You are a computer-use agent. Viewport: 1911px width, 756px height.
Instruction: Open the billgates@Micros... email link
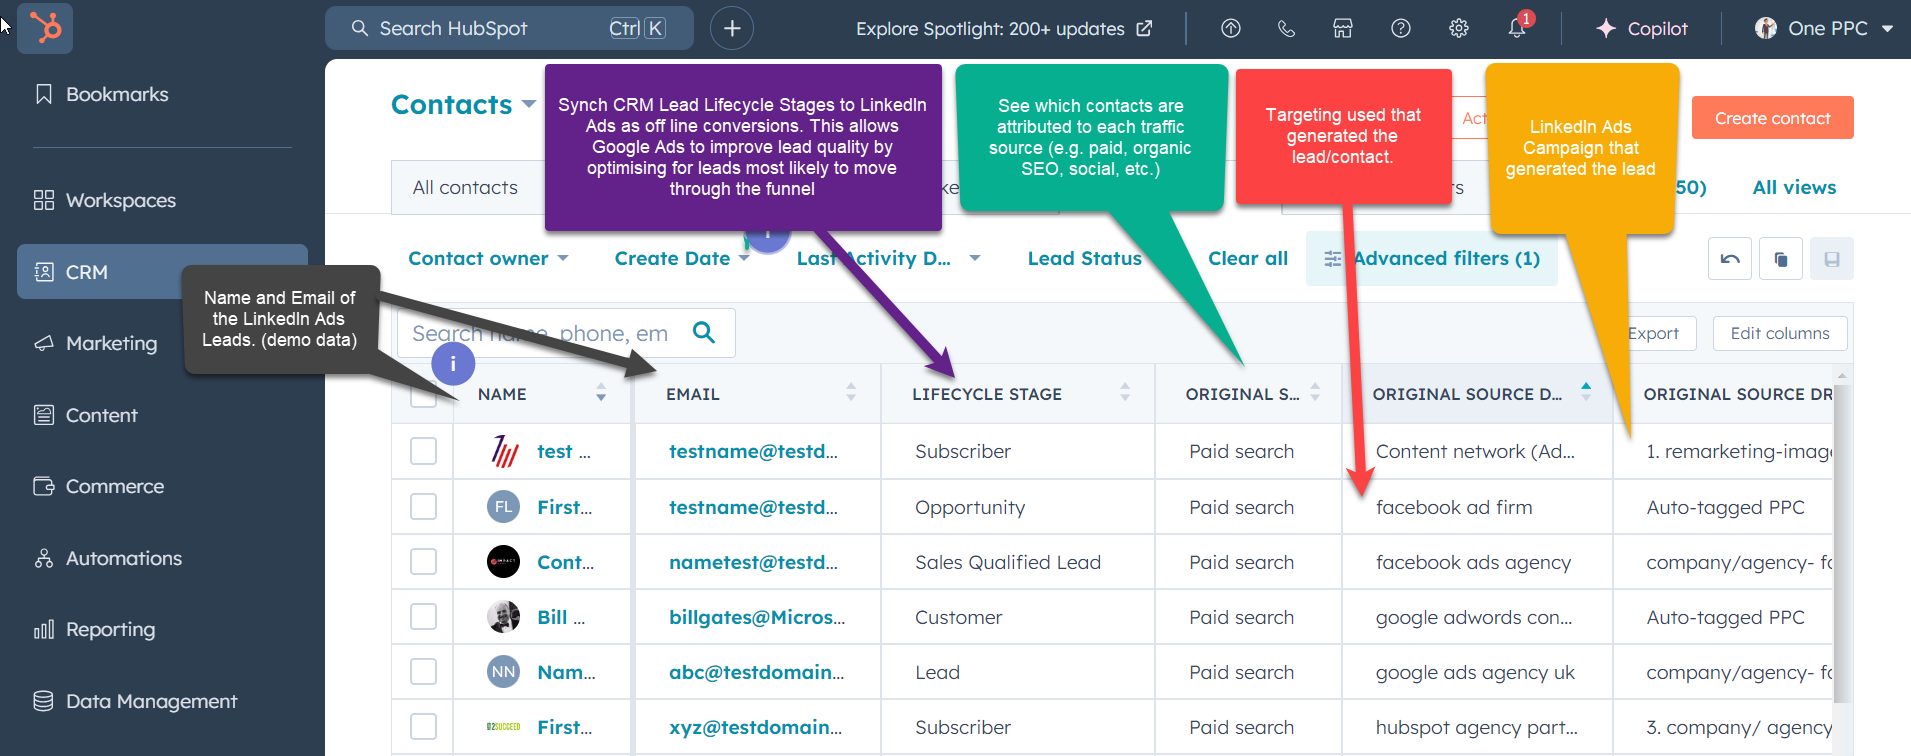tap(757, 617)
